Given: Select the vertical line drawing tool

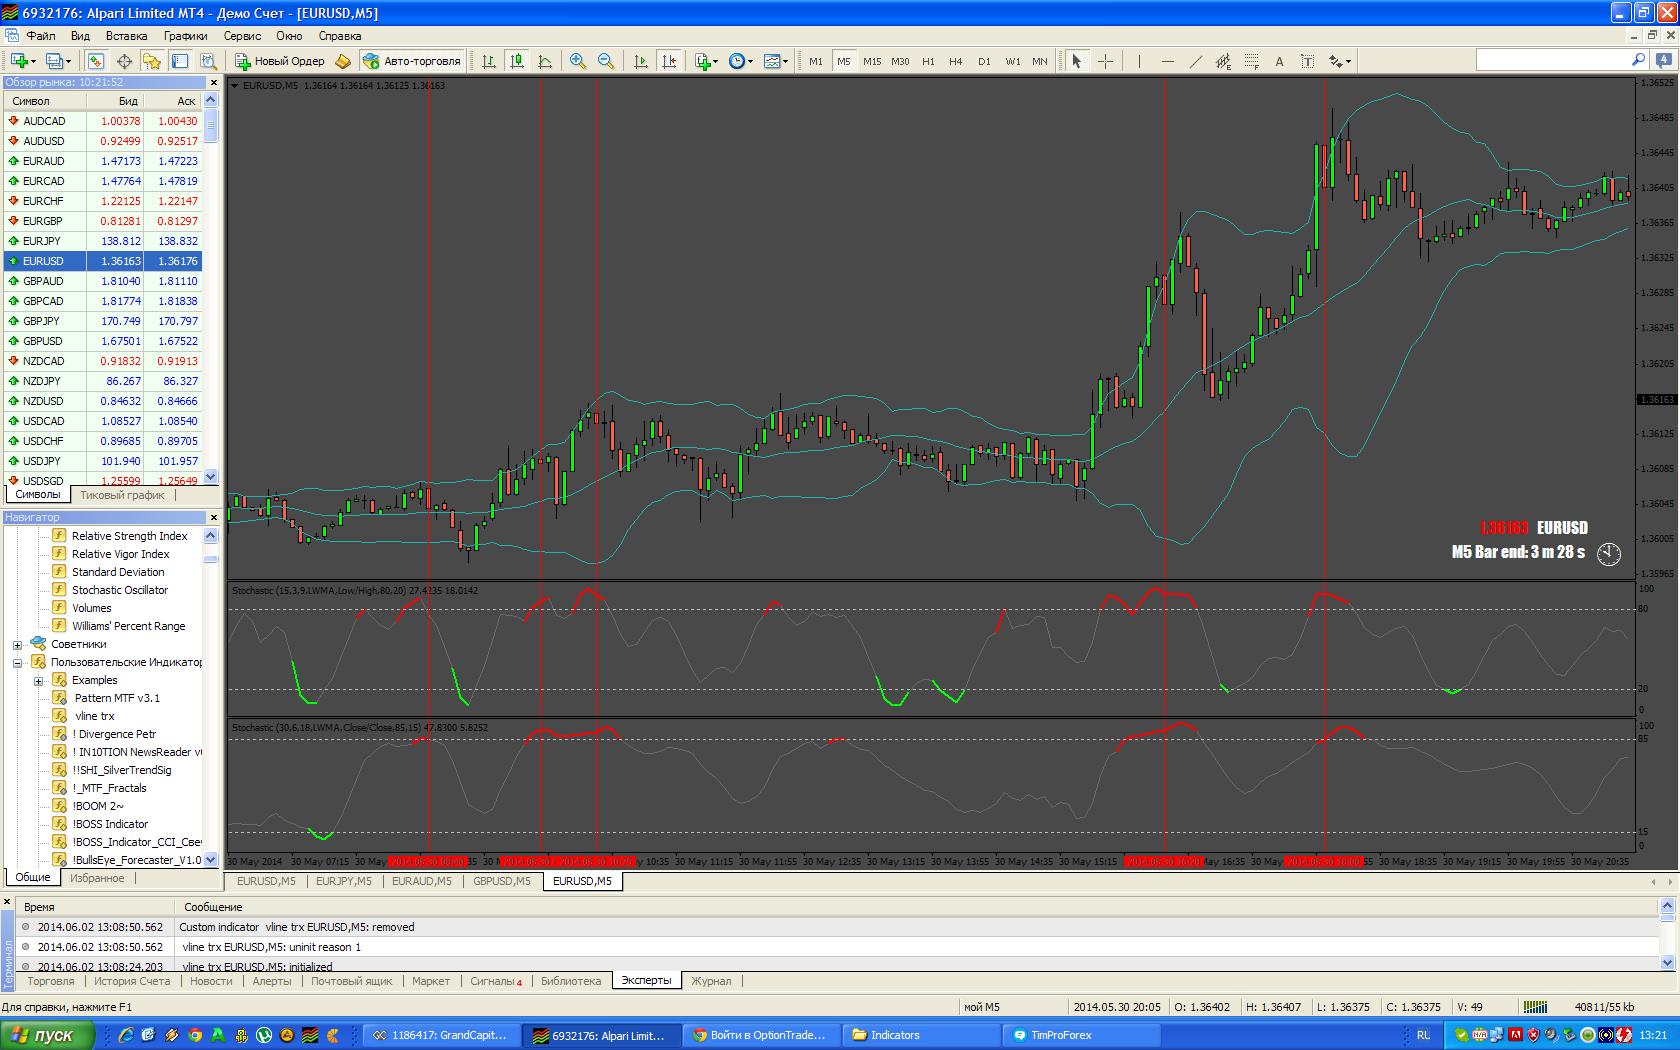Looking at the screenshot, I should pos(1139,61).
